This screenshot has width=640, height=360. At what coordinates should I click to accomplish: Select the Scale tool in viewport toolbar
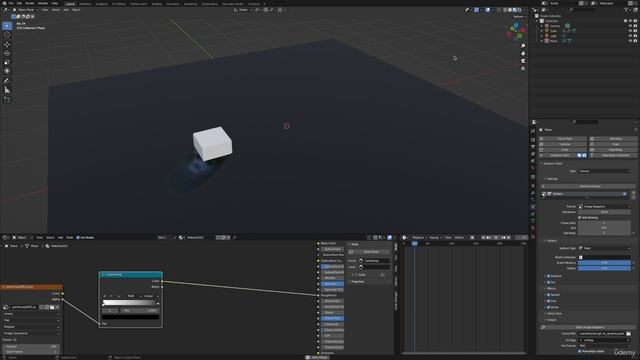pyautogui.click(x=7, y=62)
